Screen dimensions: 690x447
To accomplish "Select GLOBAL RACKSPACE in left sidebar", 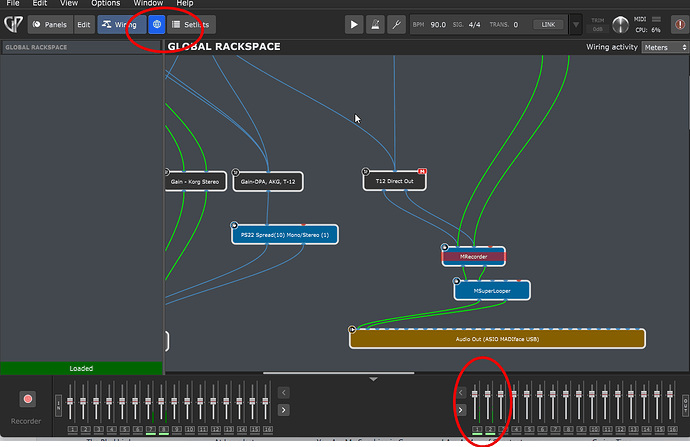I will 81,47.
